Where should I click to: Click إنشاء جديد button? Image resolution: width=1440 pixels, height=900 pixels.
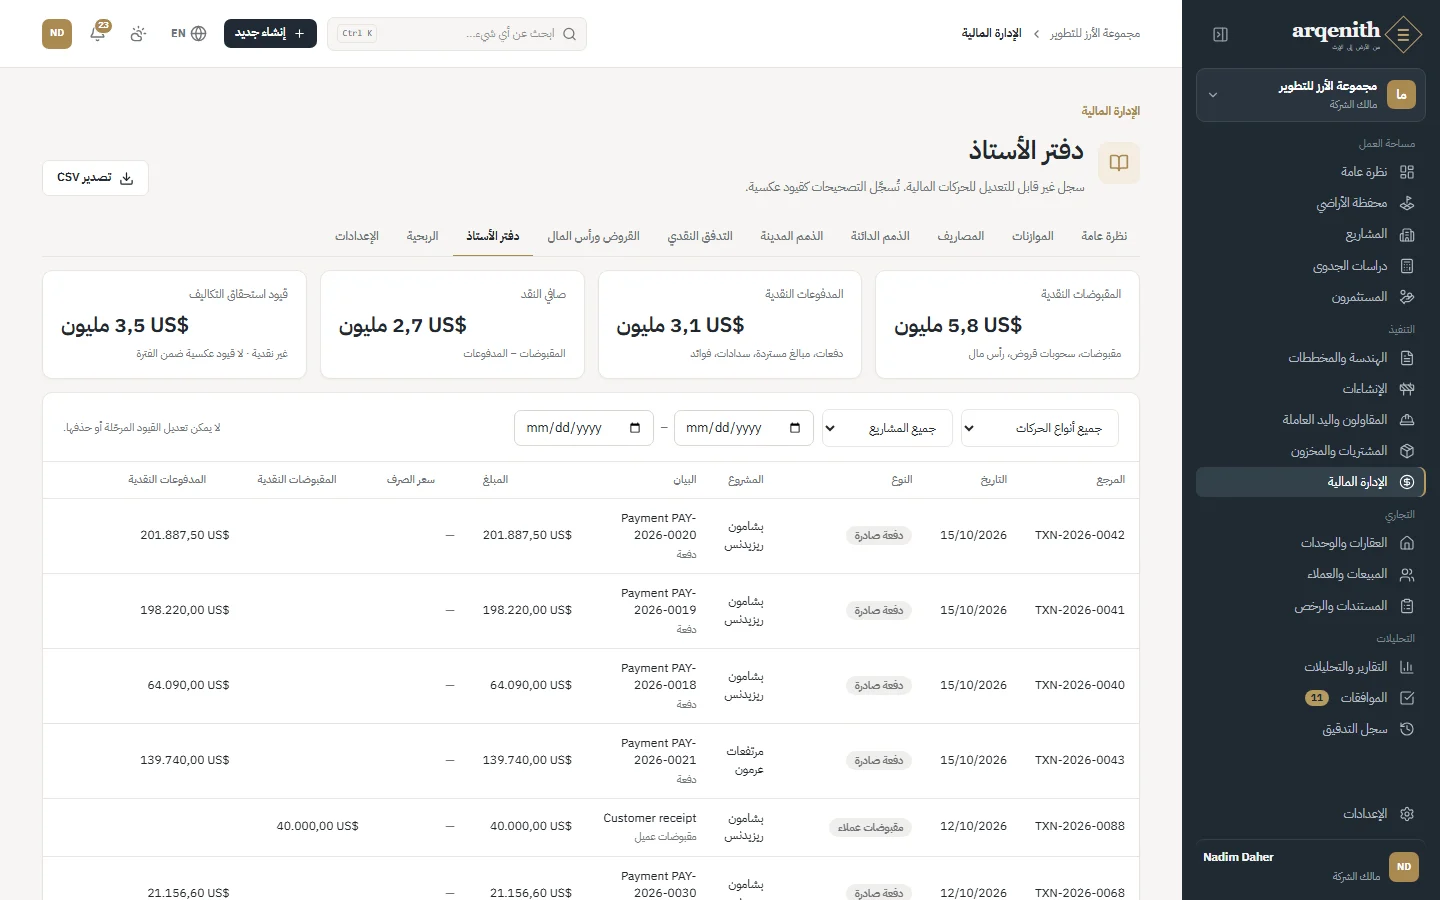coord(270,33)
